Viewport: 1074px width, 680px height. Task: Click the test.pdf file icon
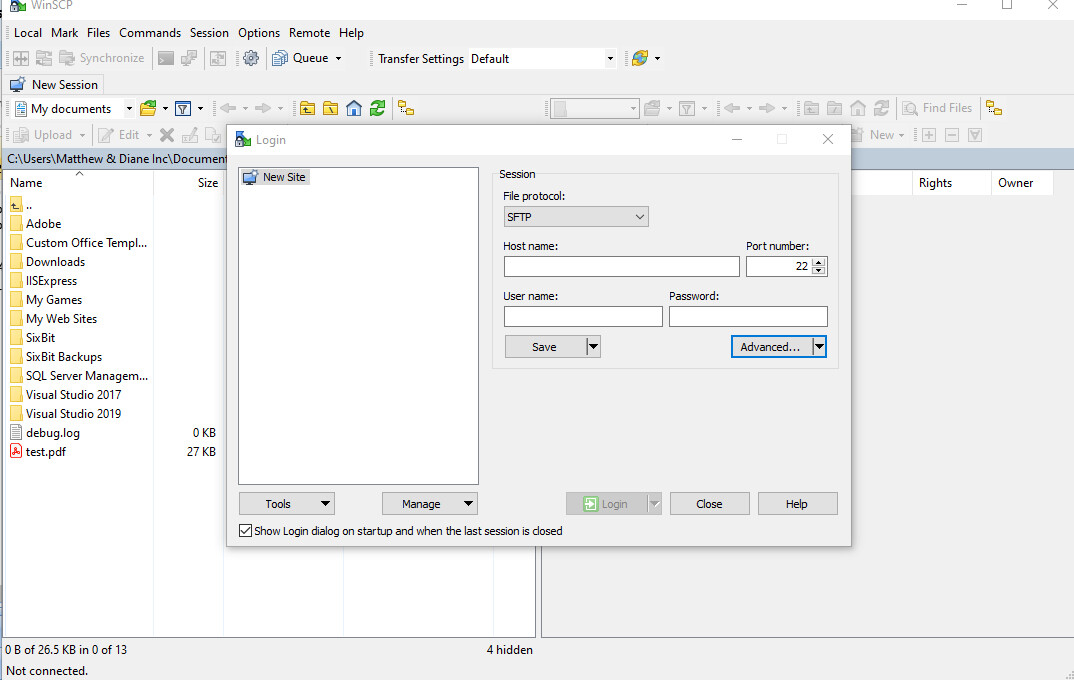coord(16,452)
